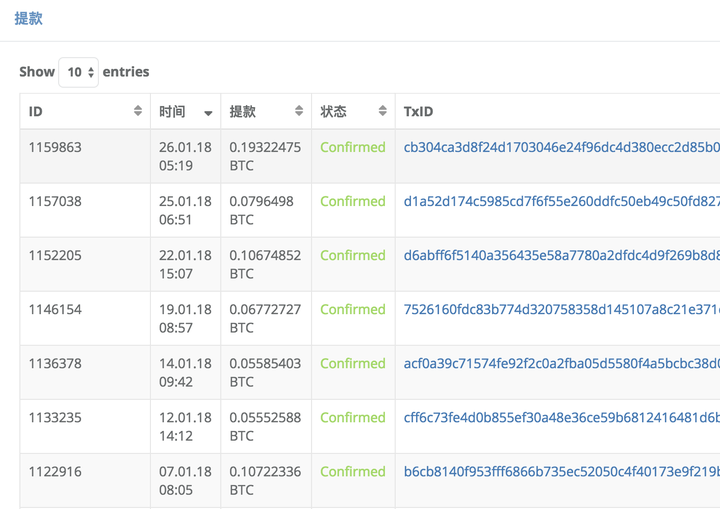Click time cell 26.01.18 05:19

tap(186, 156)
